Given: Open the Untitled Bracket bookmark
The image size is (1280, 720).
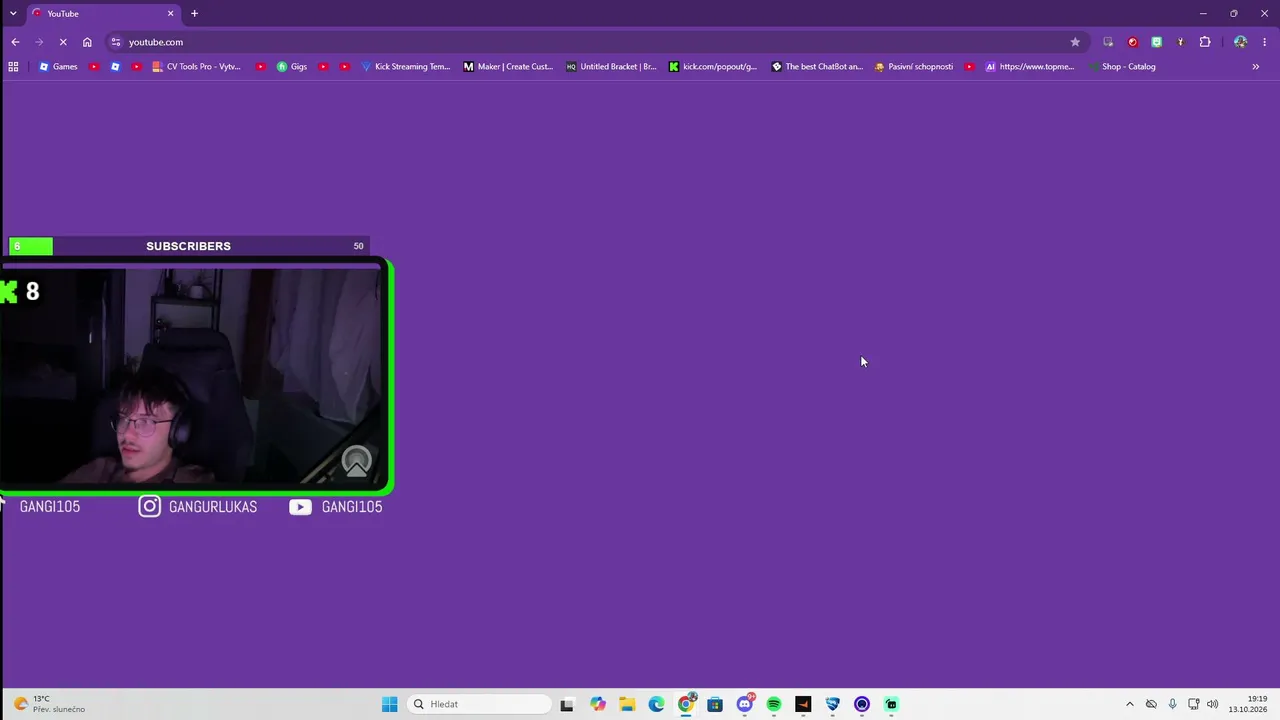Looking at the screenshot, I should click(x=611, y=67).
